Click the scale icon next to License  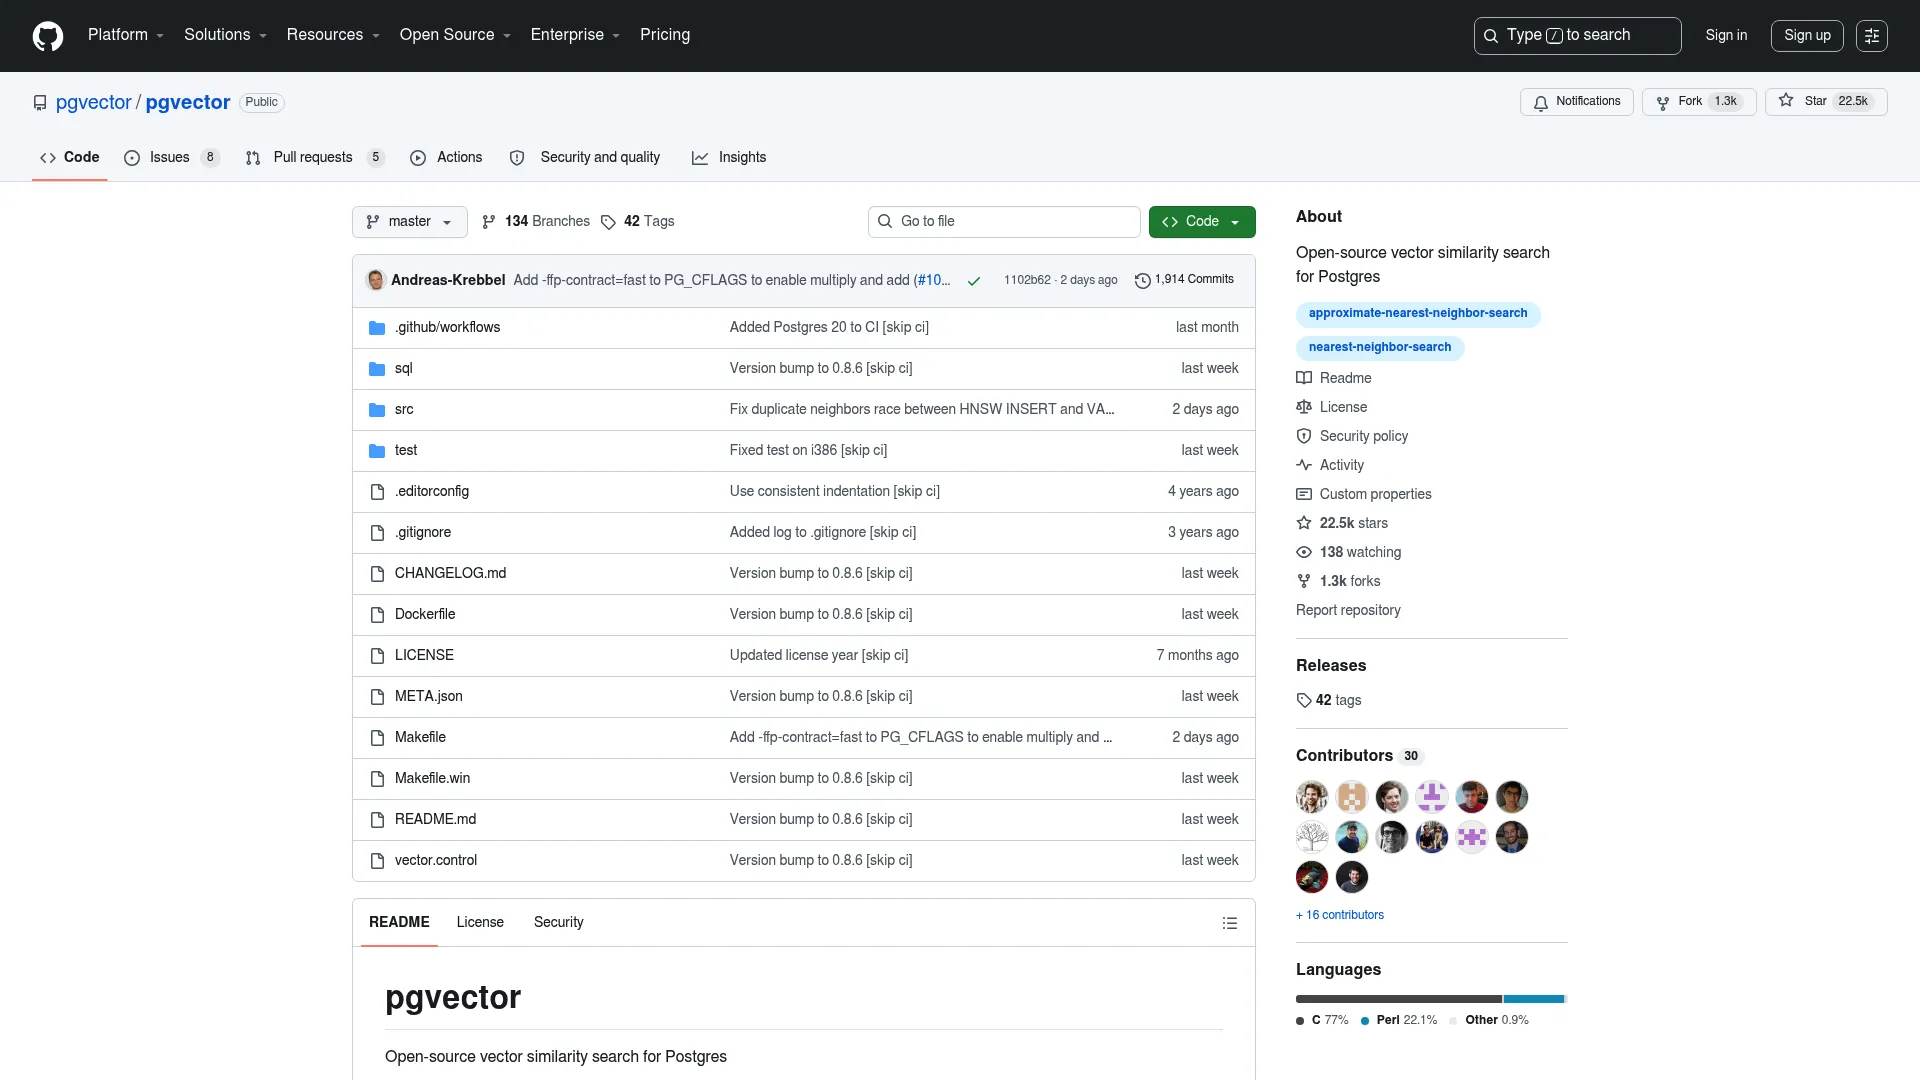(x=1304, y=407)
